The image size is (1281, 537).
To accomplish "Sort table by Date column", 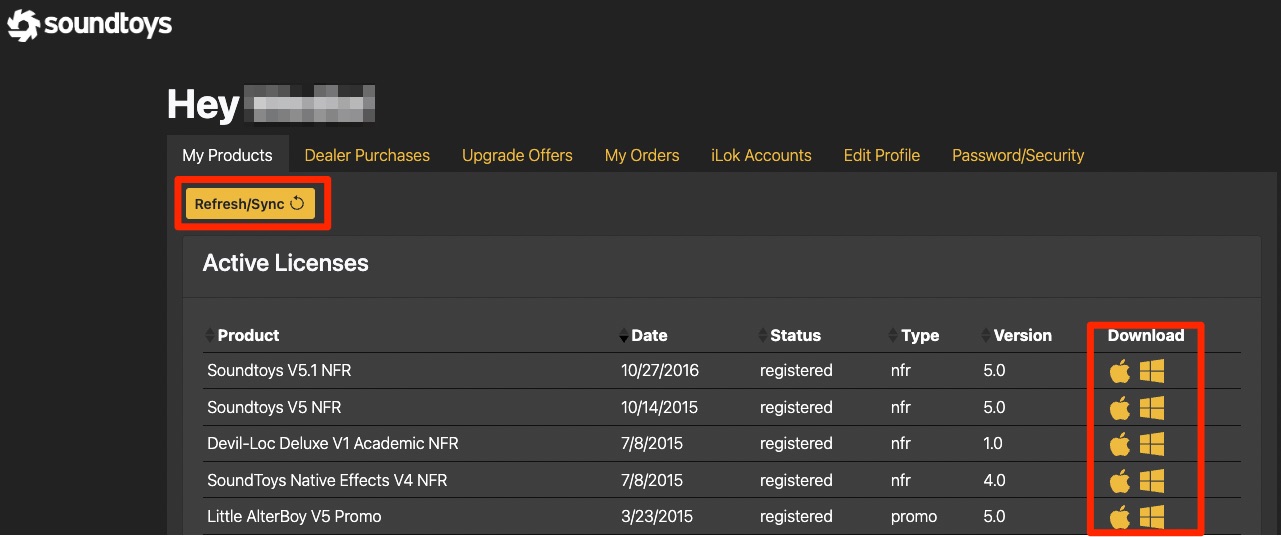I will coord(643,335).
